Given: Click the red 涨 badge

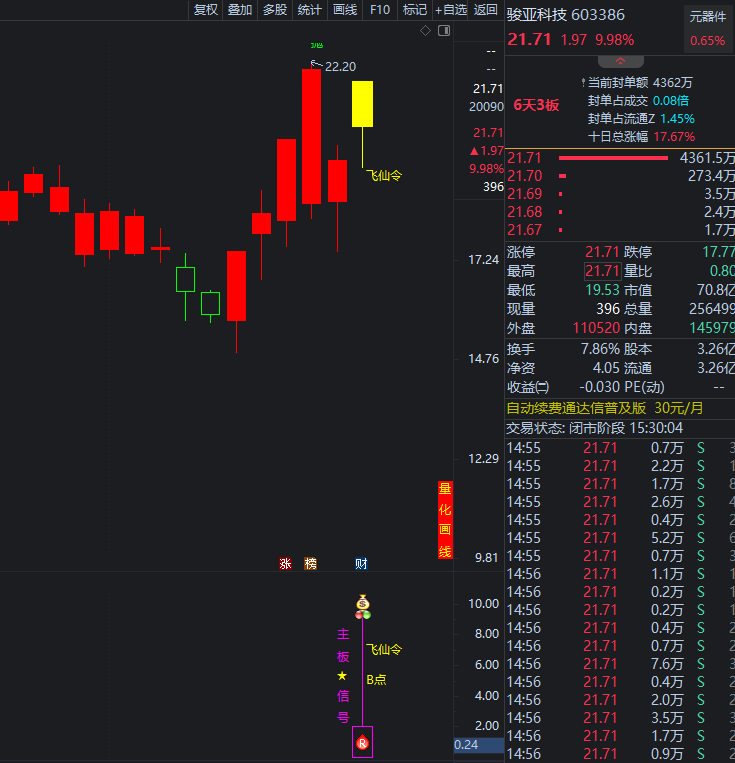Looking at the screenshot, I should [285, 563].
